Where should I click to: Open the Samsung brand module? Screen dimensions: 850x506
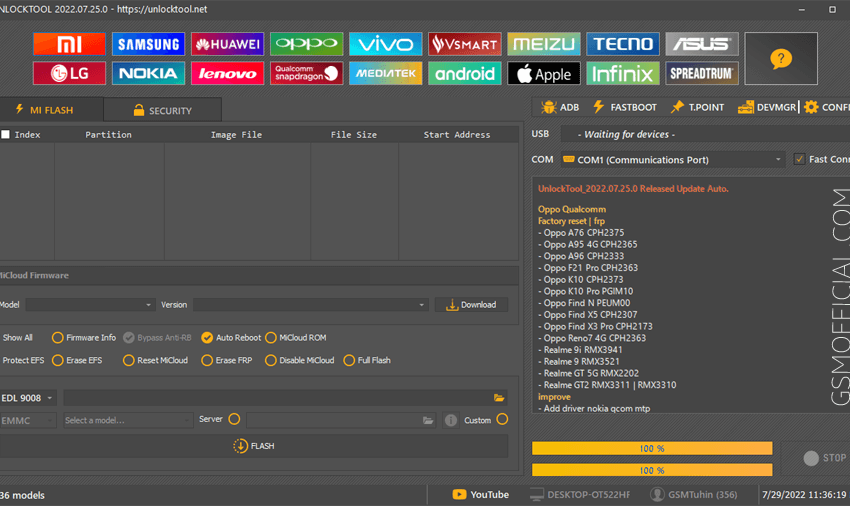tap(148, 44)
